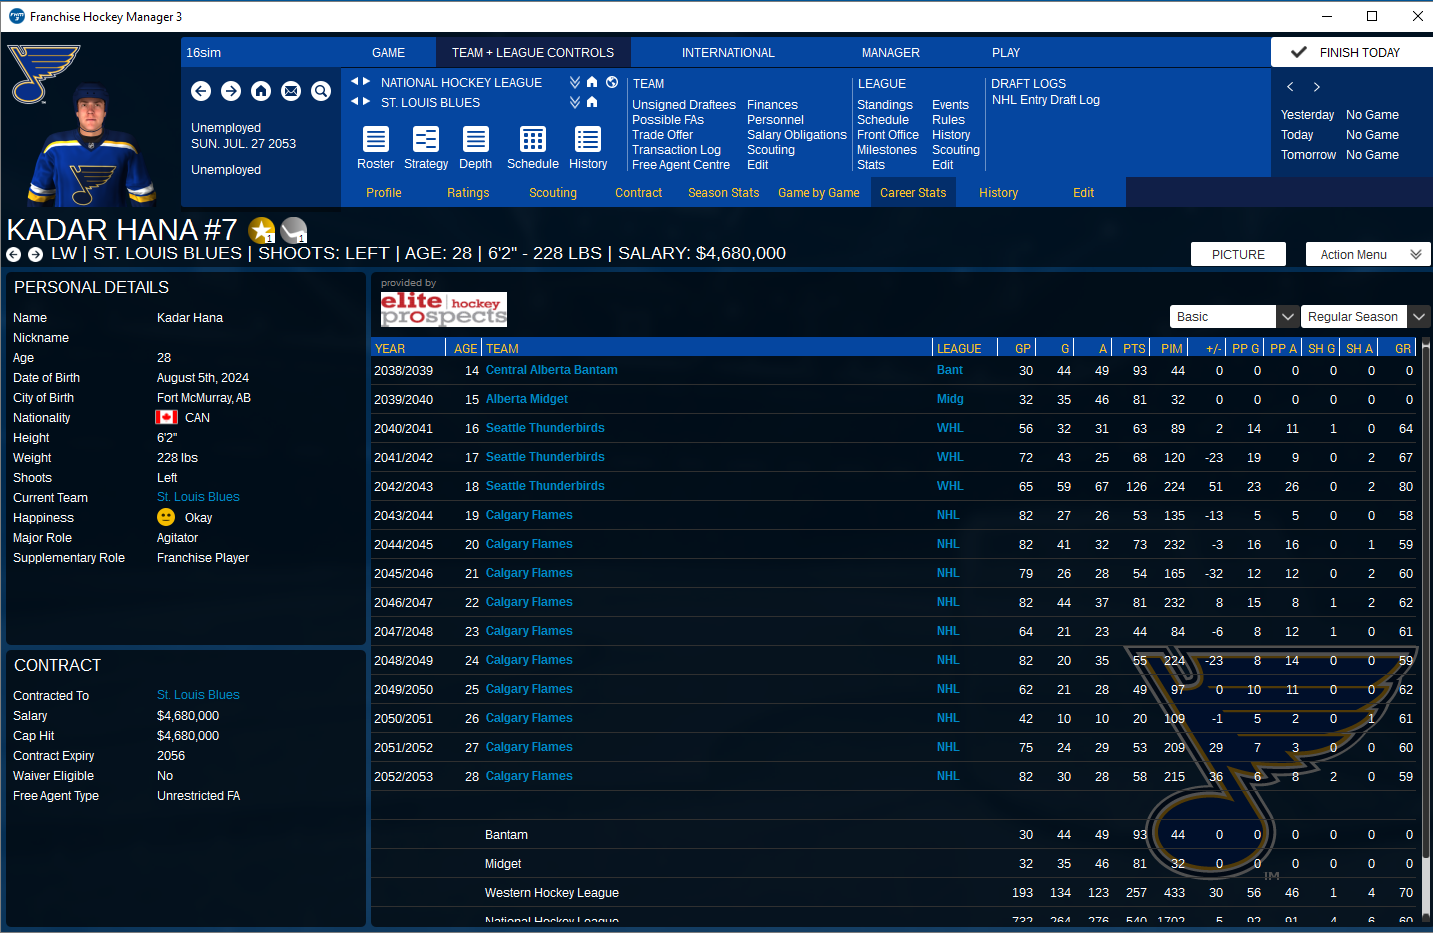Open the team Strategy icon
The width and height of the screenshot is (1433, 933).
coord(426,147)
